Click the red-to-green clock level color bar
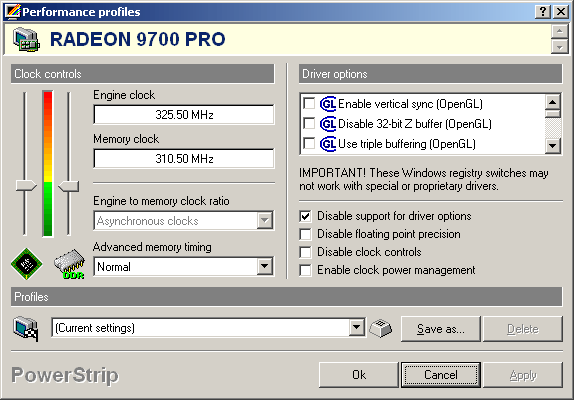574x400 pixels. 48,164
